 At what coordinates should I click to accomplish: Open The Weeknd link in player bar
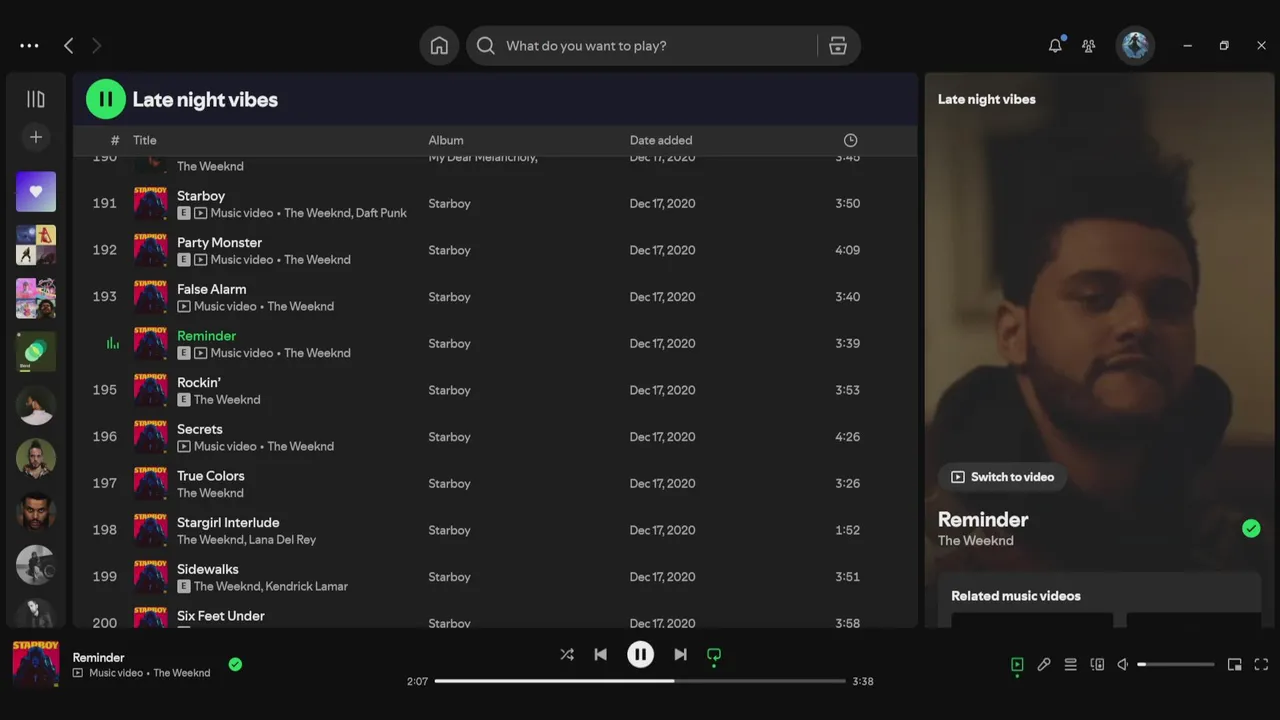[x=182, y=673]
